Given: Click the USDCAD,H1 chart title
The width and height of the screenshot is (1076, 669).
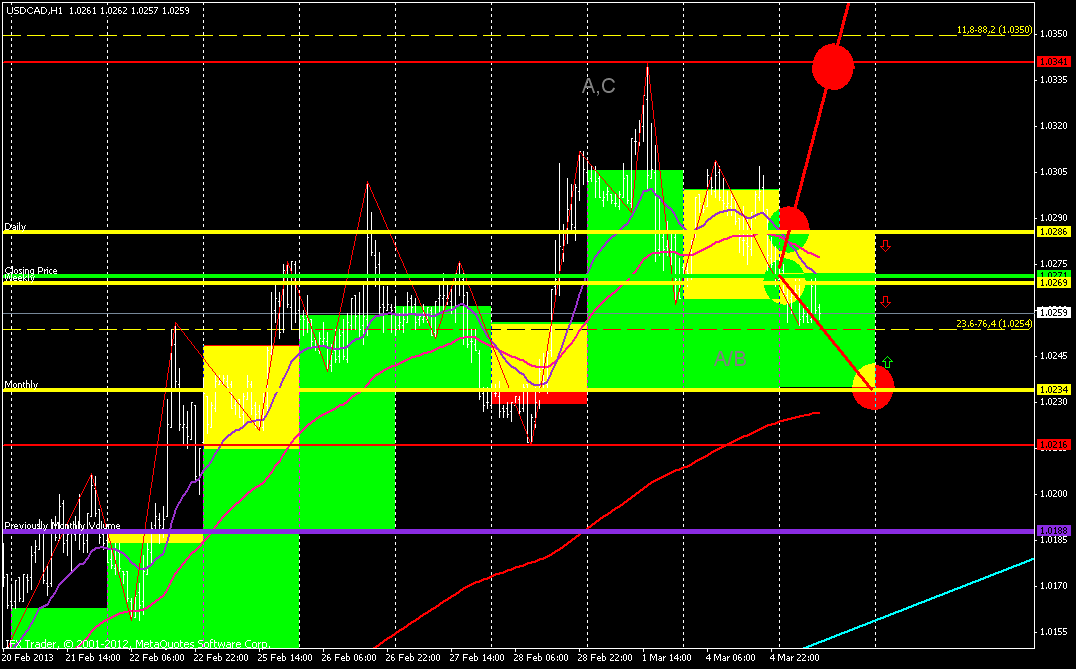Looking at the screenshot, I should (x=34, y=10).
